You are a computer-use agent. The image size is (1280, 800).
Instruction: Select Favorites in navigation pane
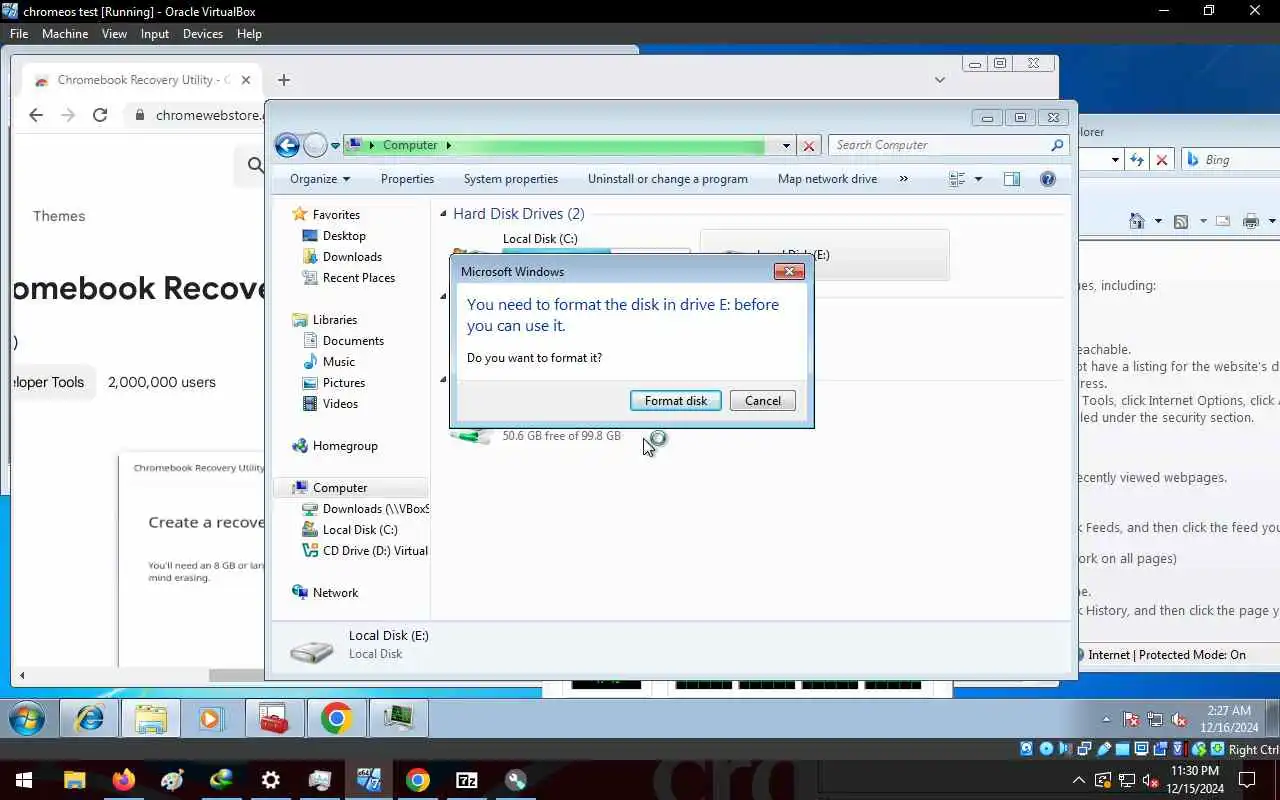[x=336, y=215]
